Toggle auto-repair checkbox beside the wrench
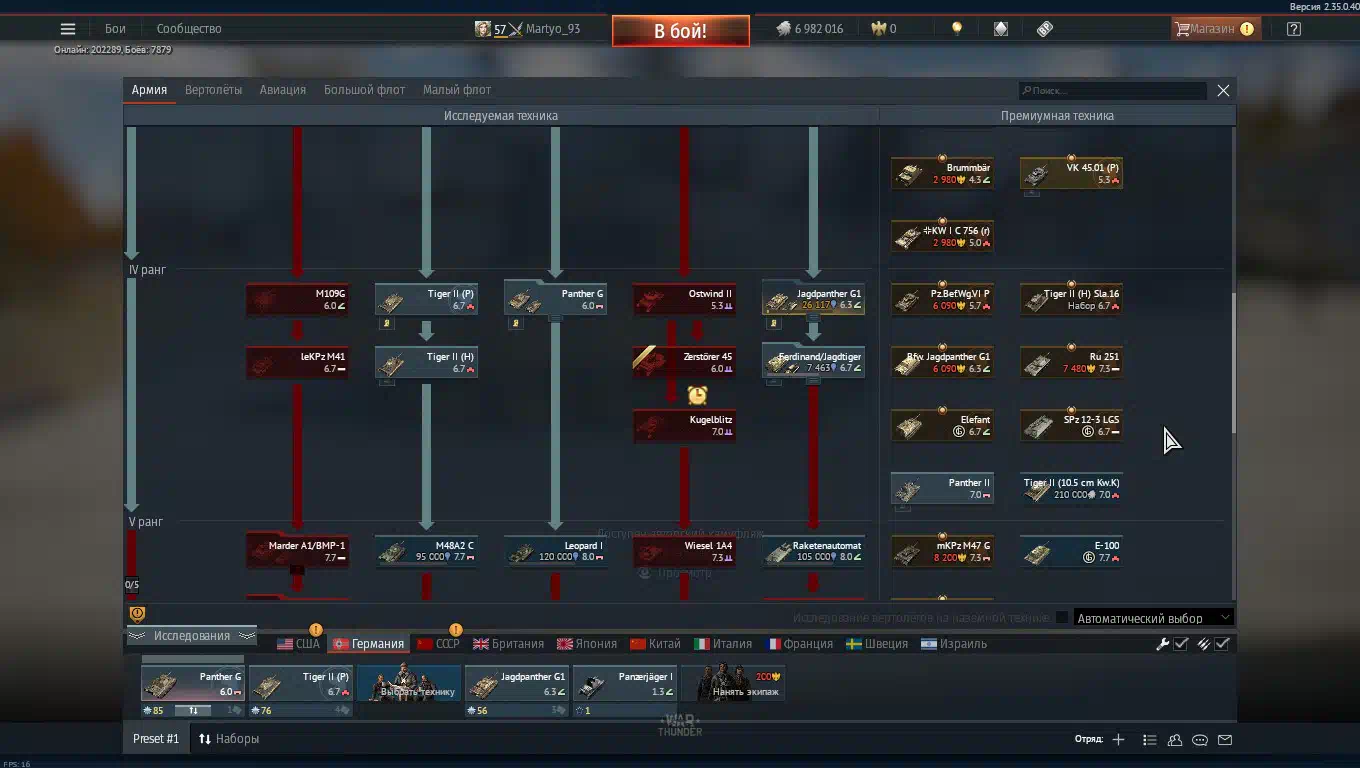1360x768 pixels. (1181, 644)
